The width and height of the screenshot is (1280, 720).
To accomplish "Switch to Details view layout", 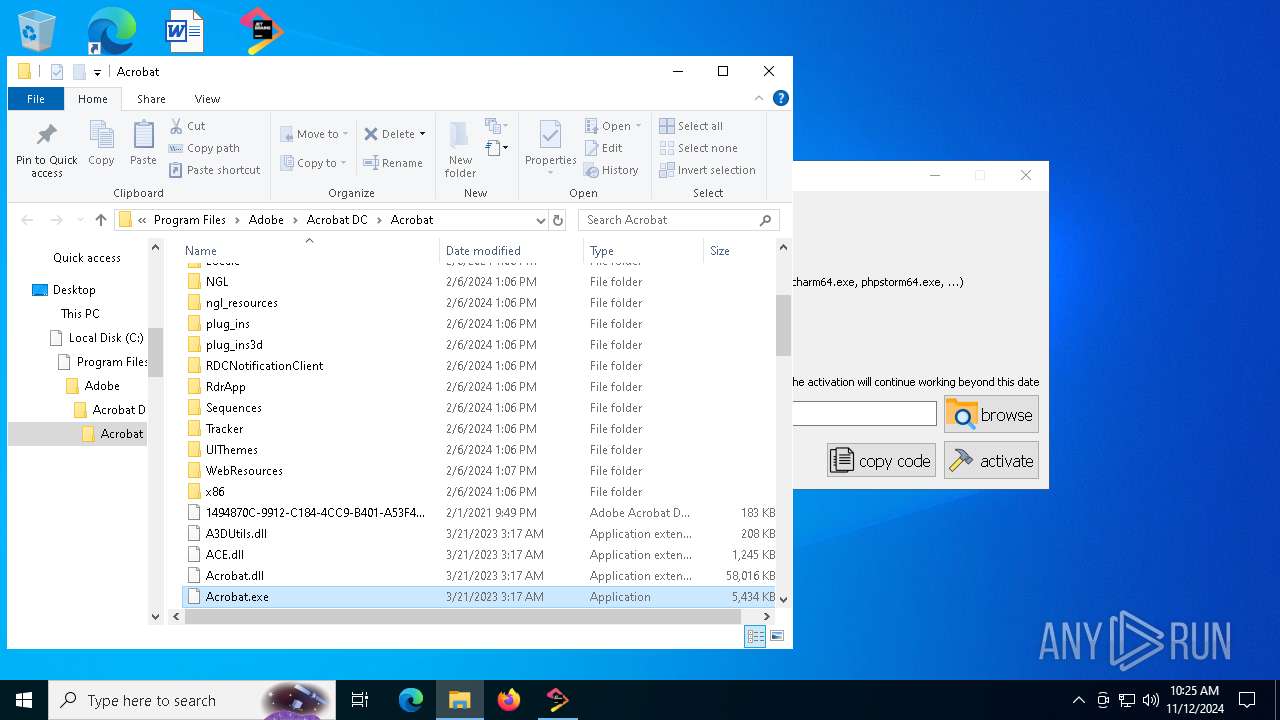I will [x=755, y=636].
